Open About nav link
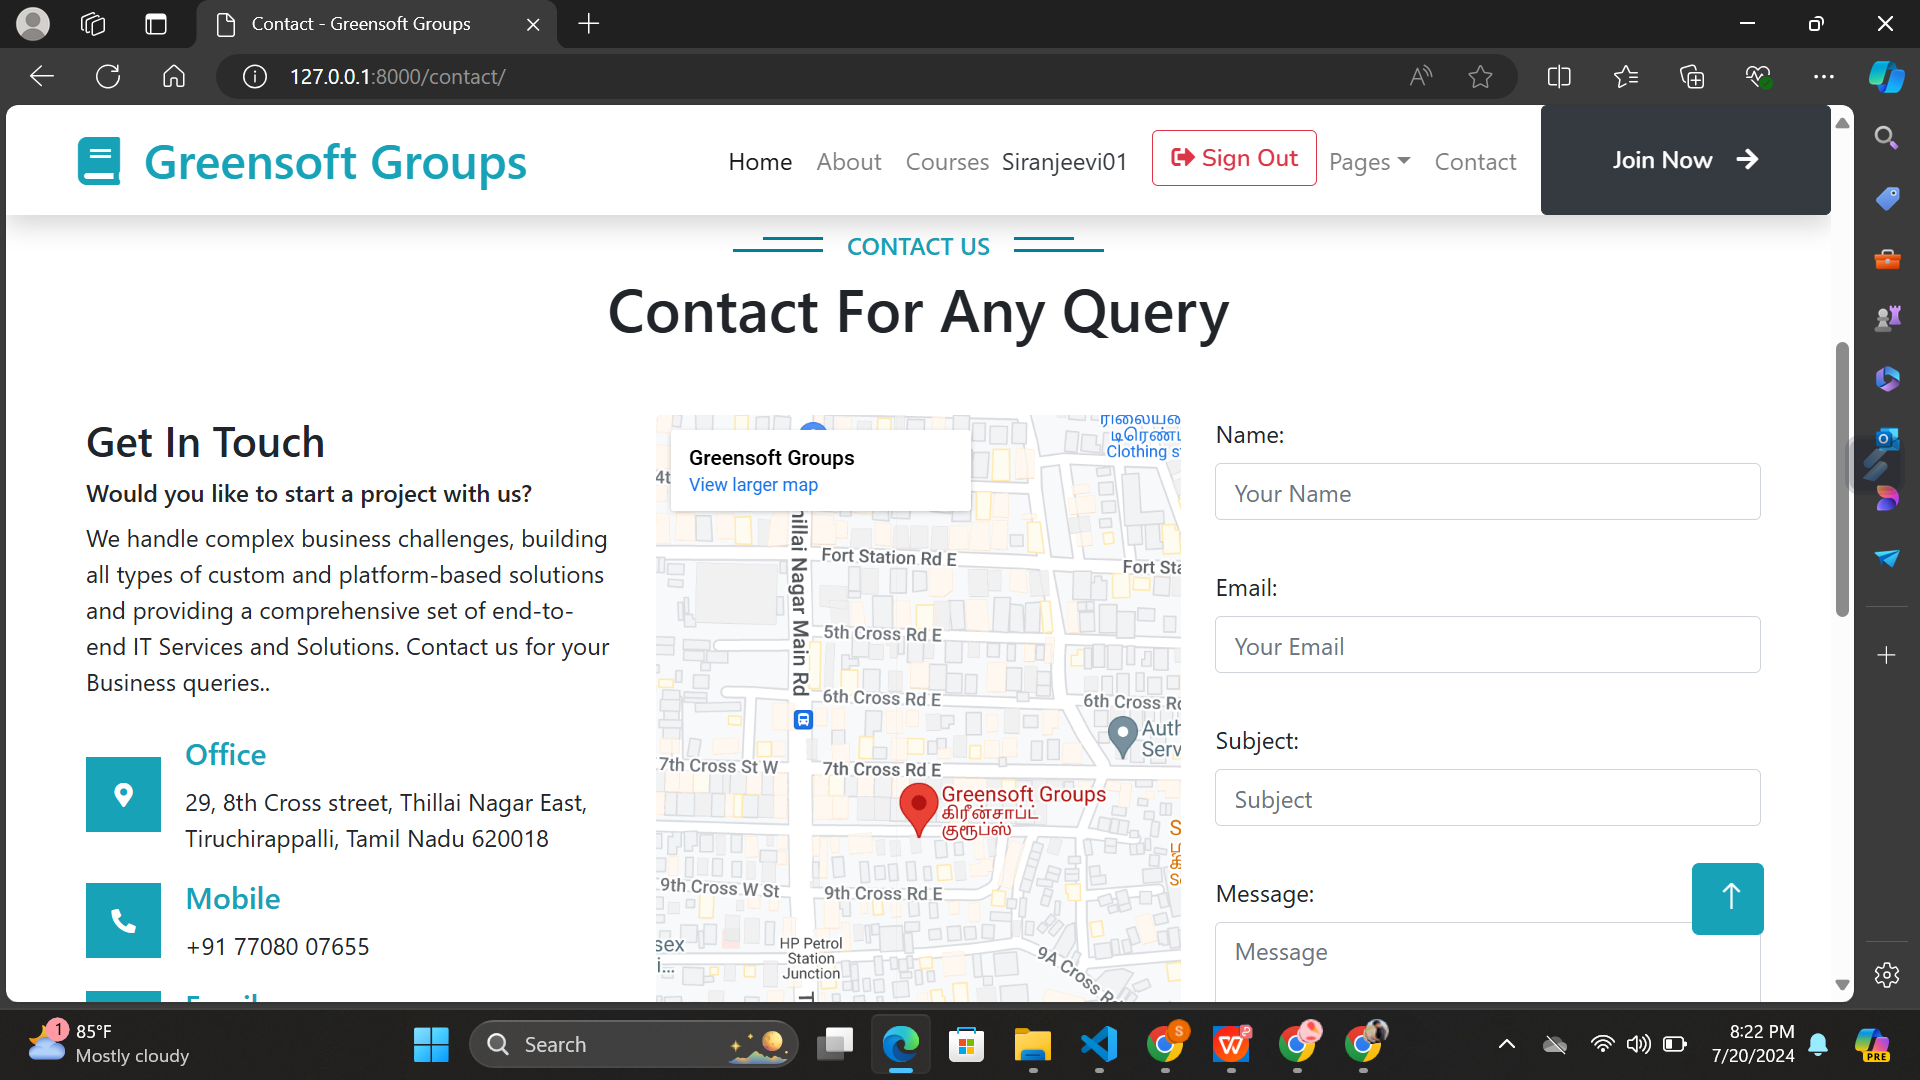This screenshot has height=1080, width=1920. click(849, 162)
